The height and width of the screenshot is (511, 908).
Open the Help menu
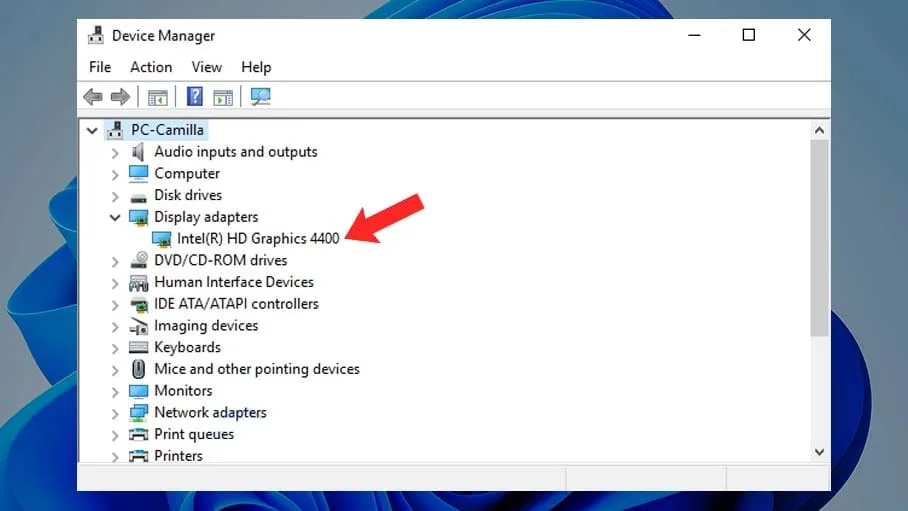coord(256,67)
